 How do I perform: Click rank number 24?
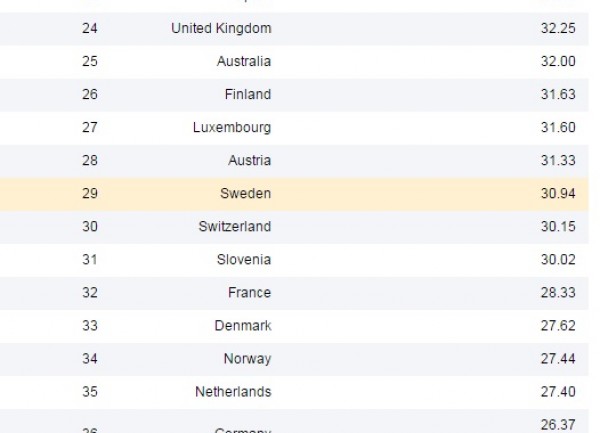coord(90,28)
